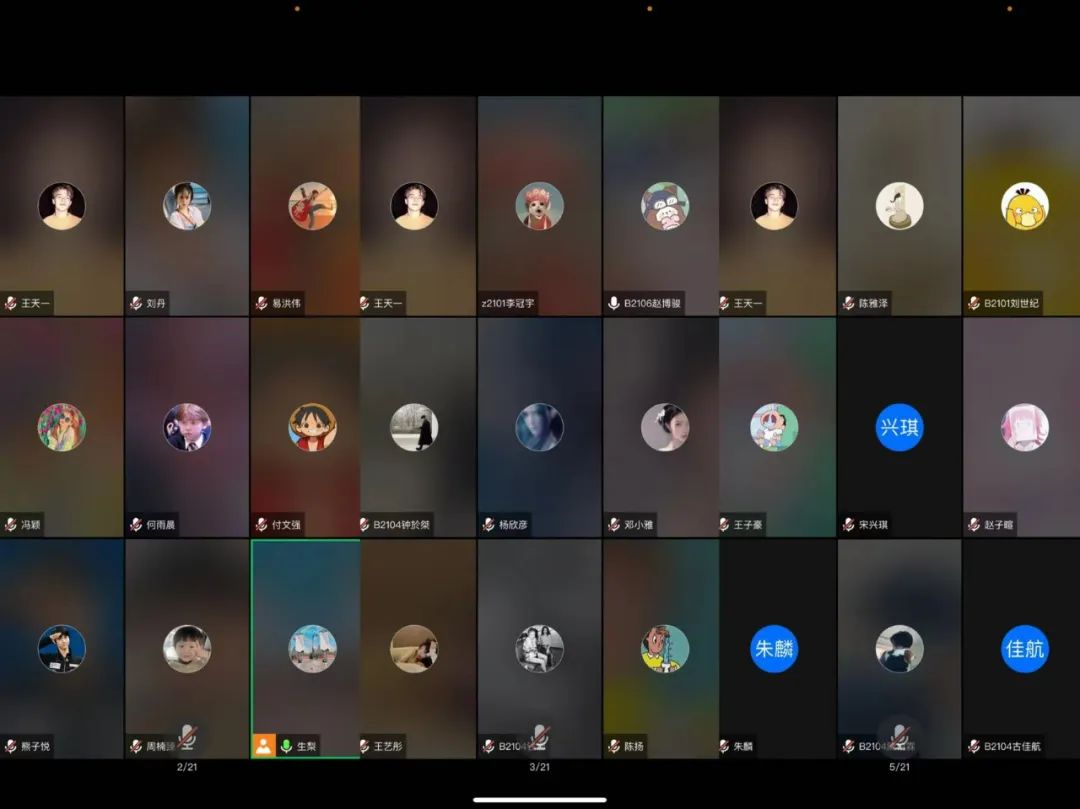This screenshot has width=1080, height=809.
Task: Click the muted mic icon beside 熊子悦
Action: coord(11,746)
